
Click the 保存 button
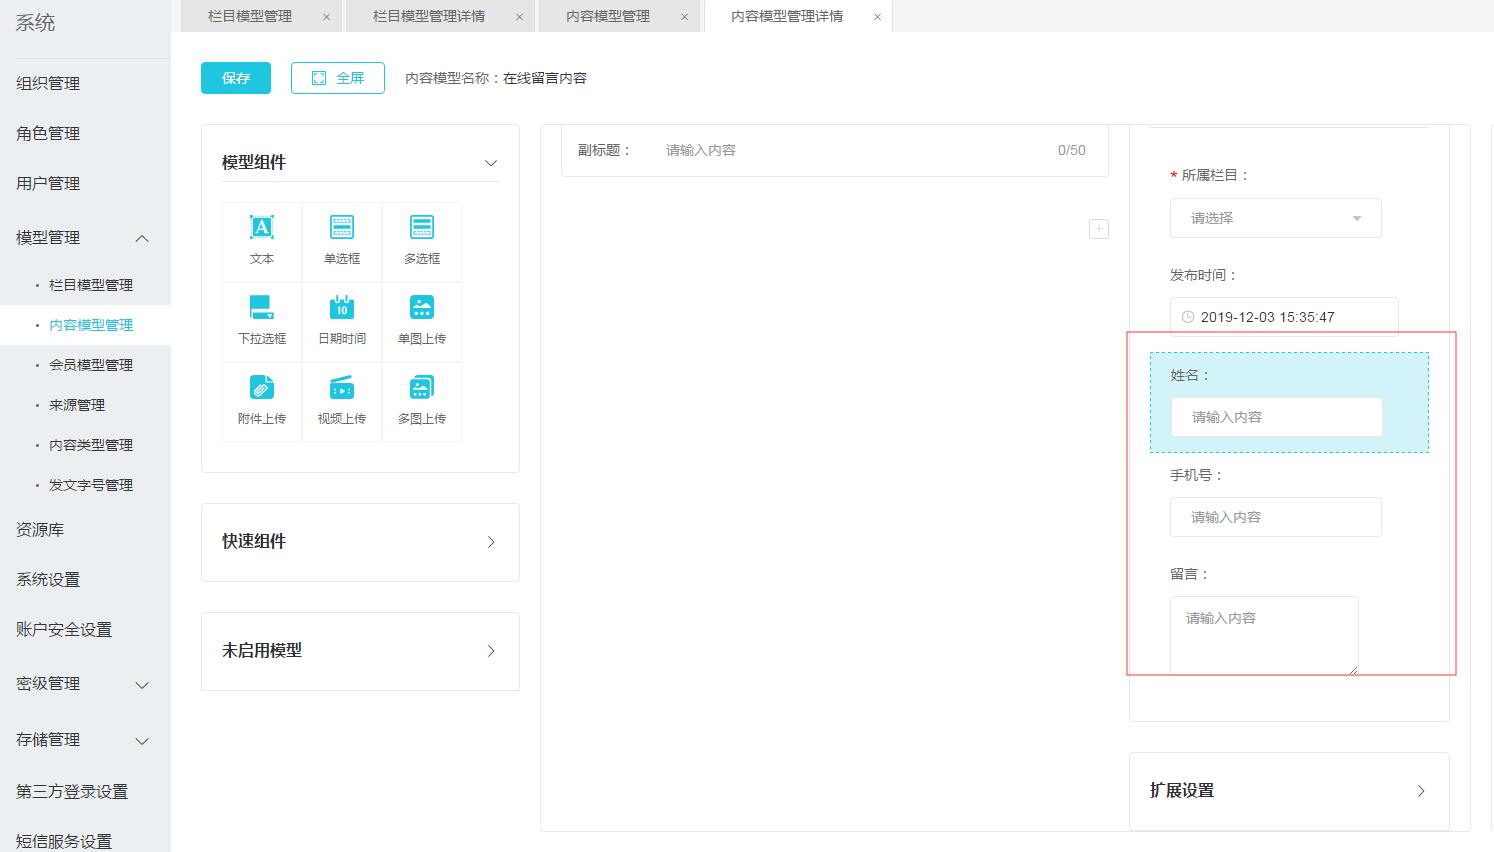tap(236, 78)
